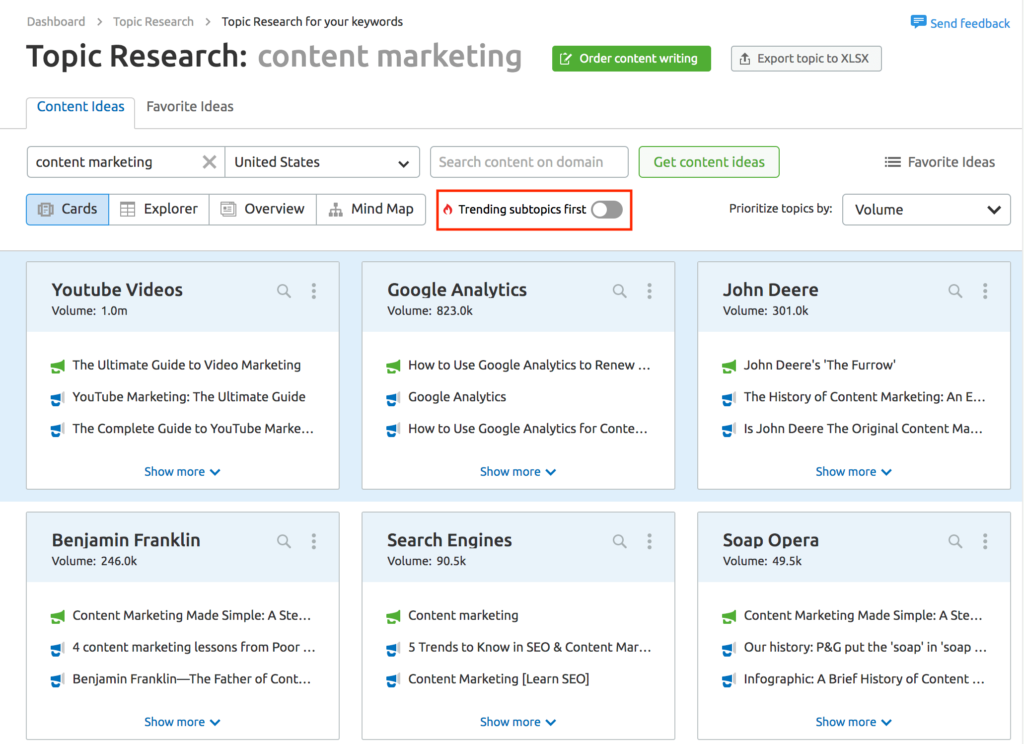This screenshot has width=1024, height=744.
Task: Switch to the Content Ideas tab
Action: pos(80,106)
